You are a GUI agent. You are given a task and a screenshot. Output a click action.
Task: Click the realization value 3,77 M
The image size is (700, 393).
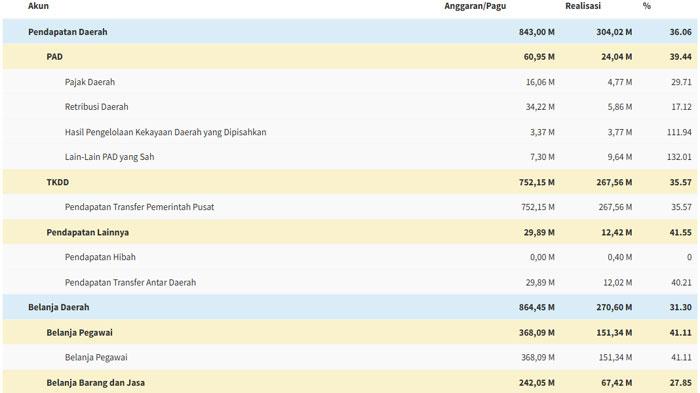point(620,132)
